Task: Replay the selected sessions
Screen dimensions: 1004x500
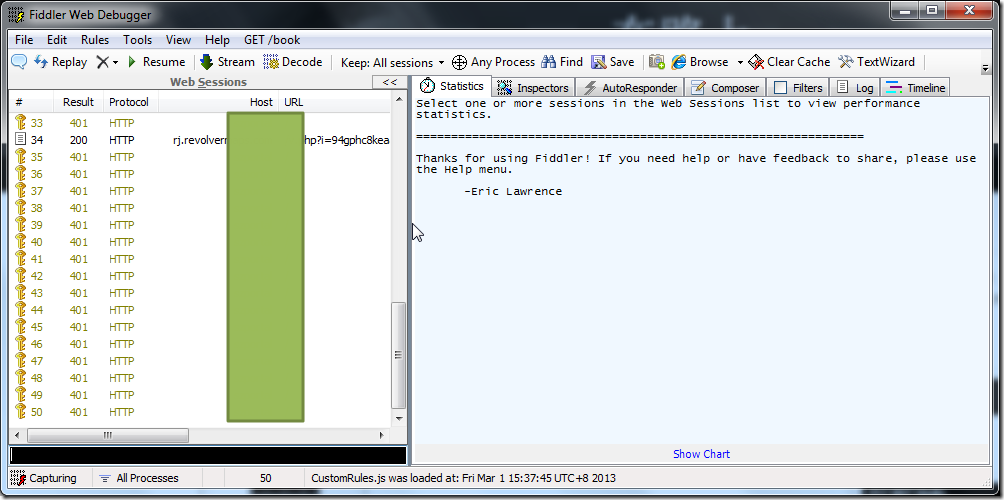Action: [61, 62]
